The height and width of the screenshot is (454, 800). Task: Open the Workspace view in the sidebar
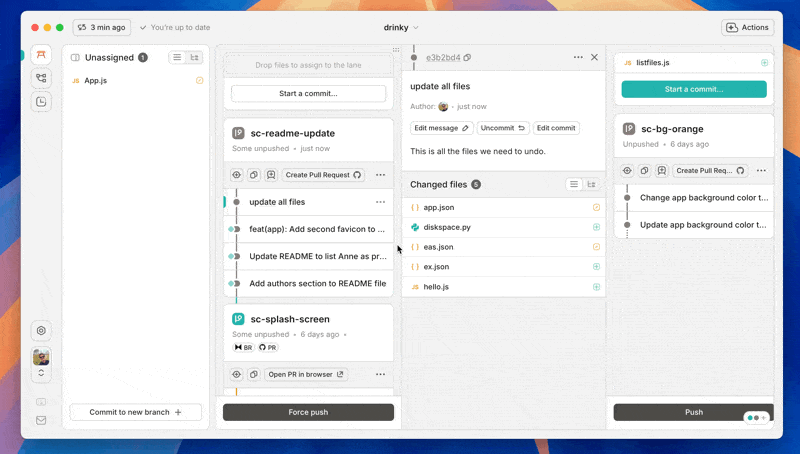click(x=41, y=55)
